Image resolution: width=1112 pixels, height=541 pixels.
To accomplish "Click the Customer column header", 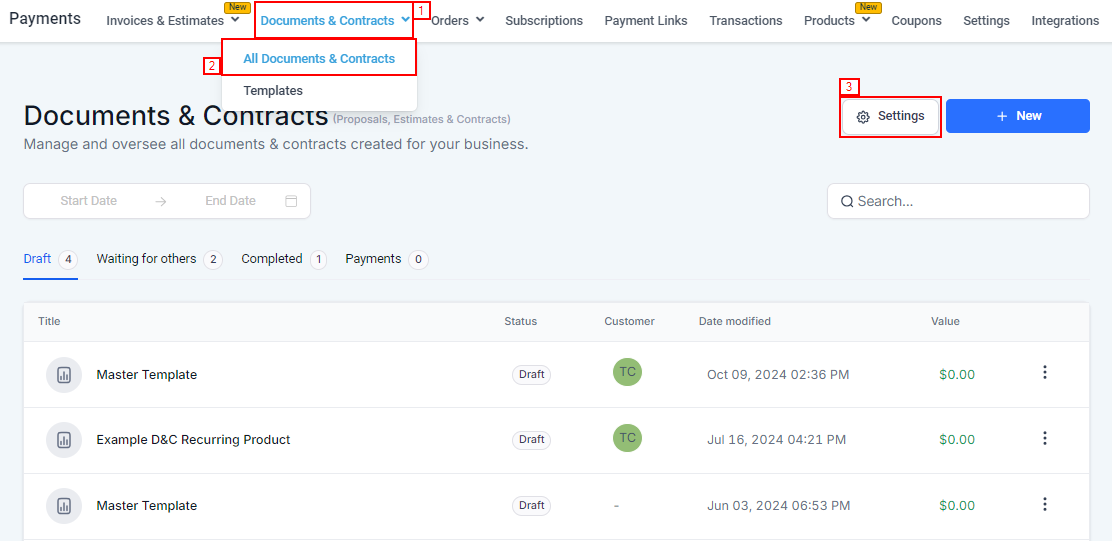I will point(629,321).
